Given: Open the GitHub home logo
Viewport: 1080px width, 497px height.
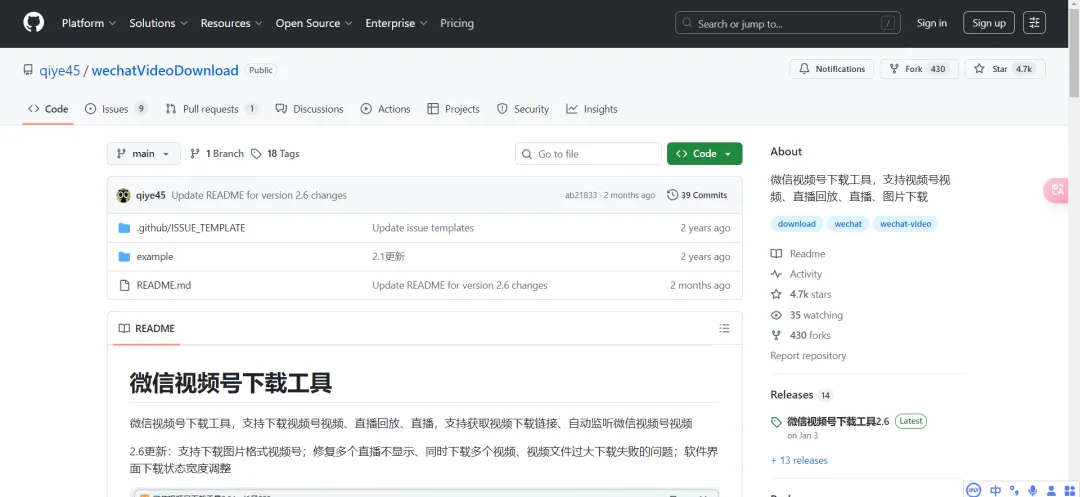Looking at the screenshot, I should pos(34,23).
